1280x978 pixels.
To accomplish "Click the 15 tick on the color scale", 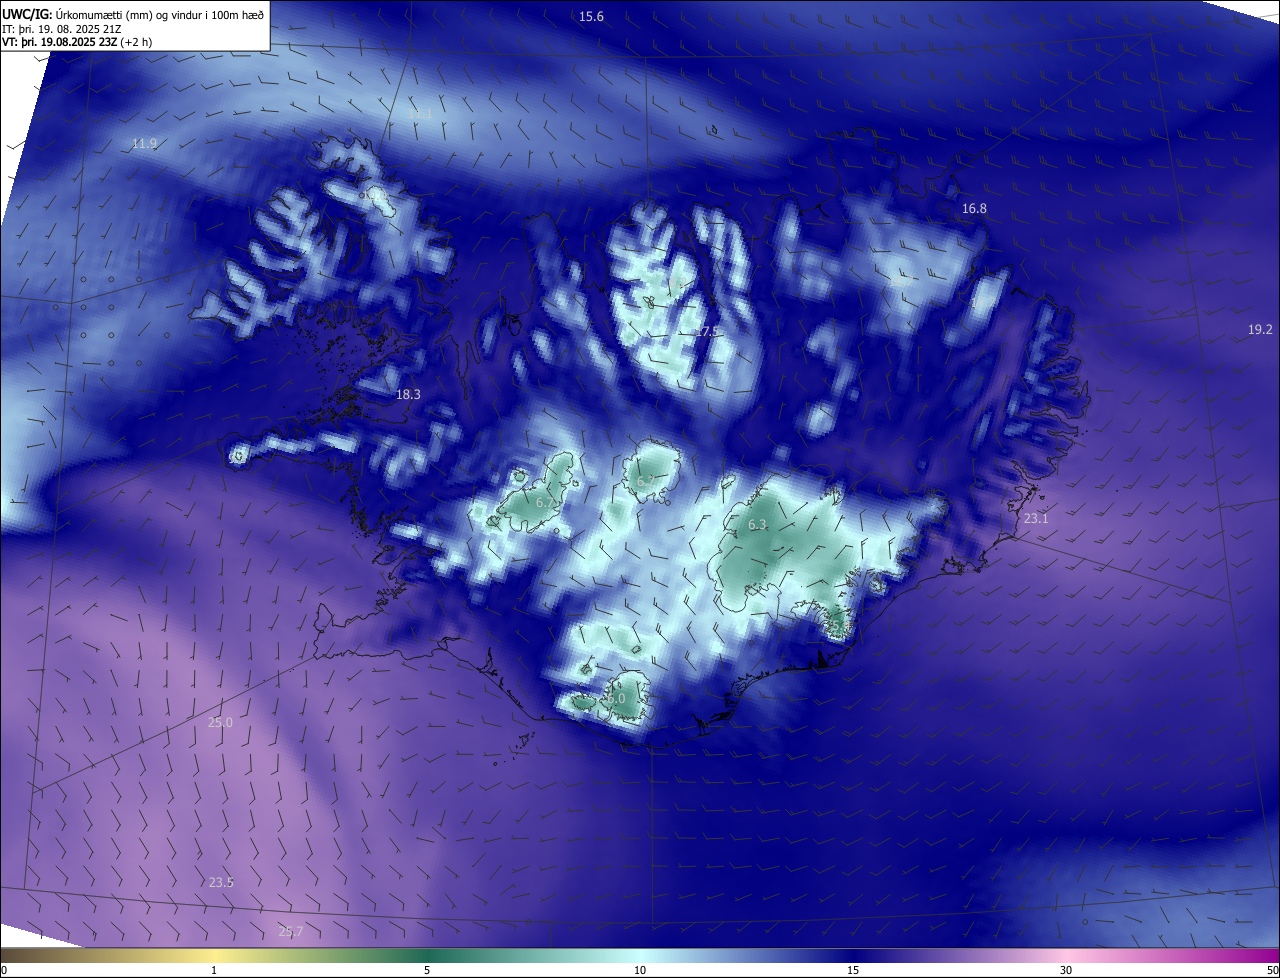I will pyautogui.click(x=853, y=970).
